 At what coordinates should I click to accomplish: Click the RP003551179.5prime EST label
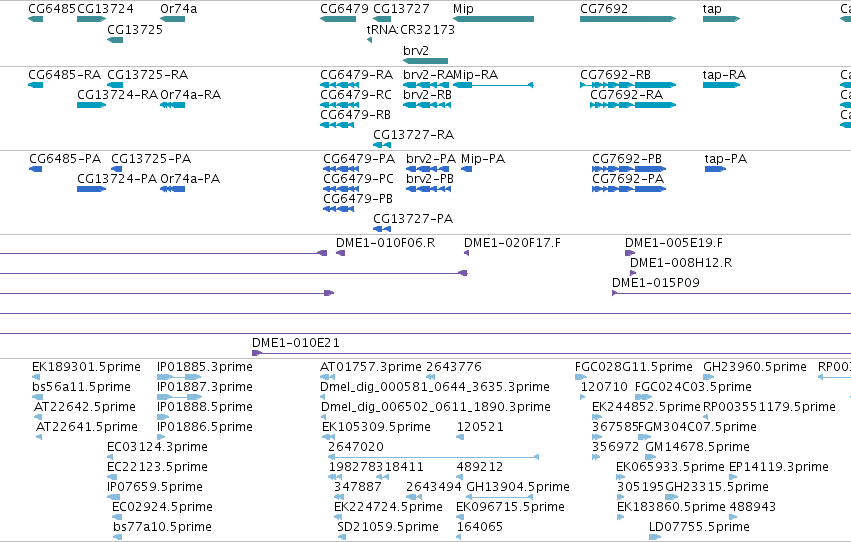769,407
